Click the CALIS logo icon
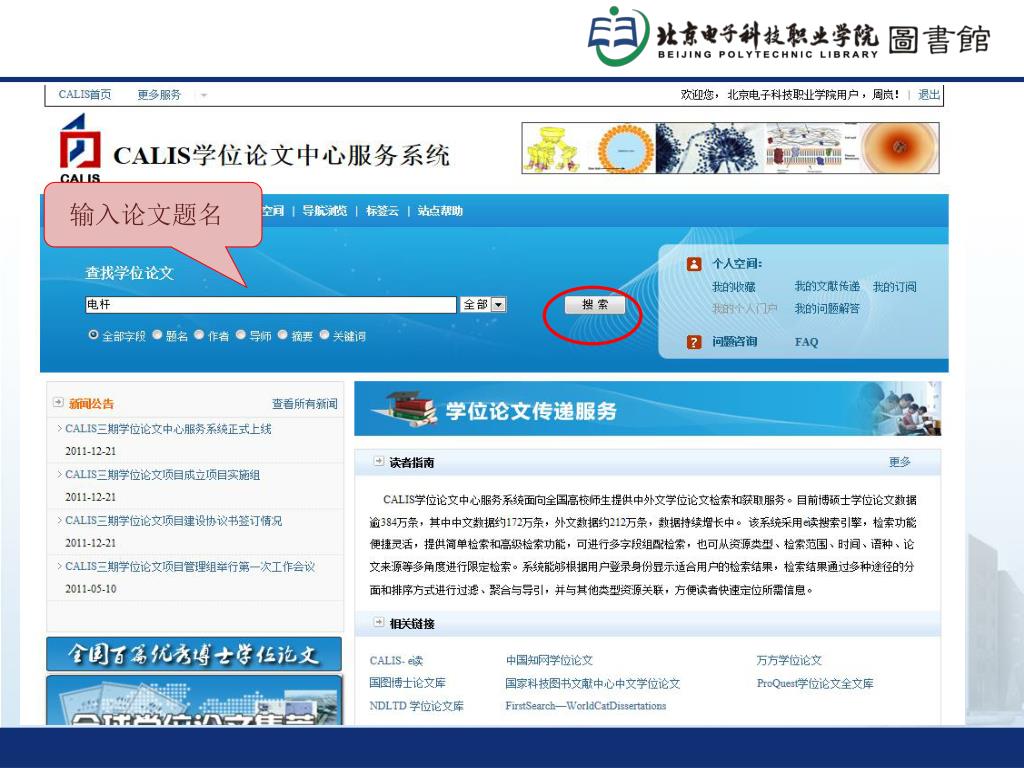 [x=80, y=148]
